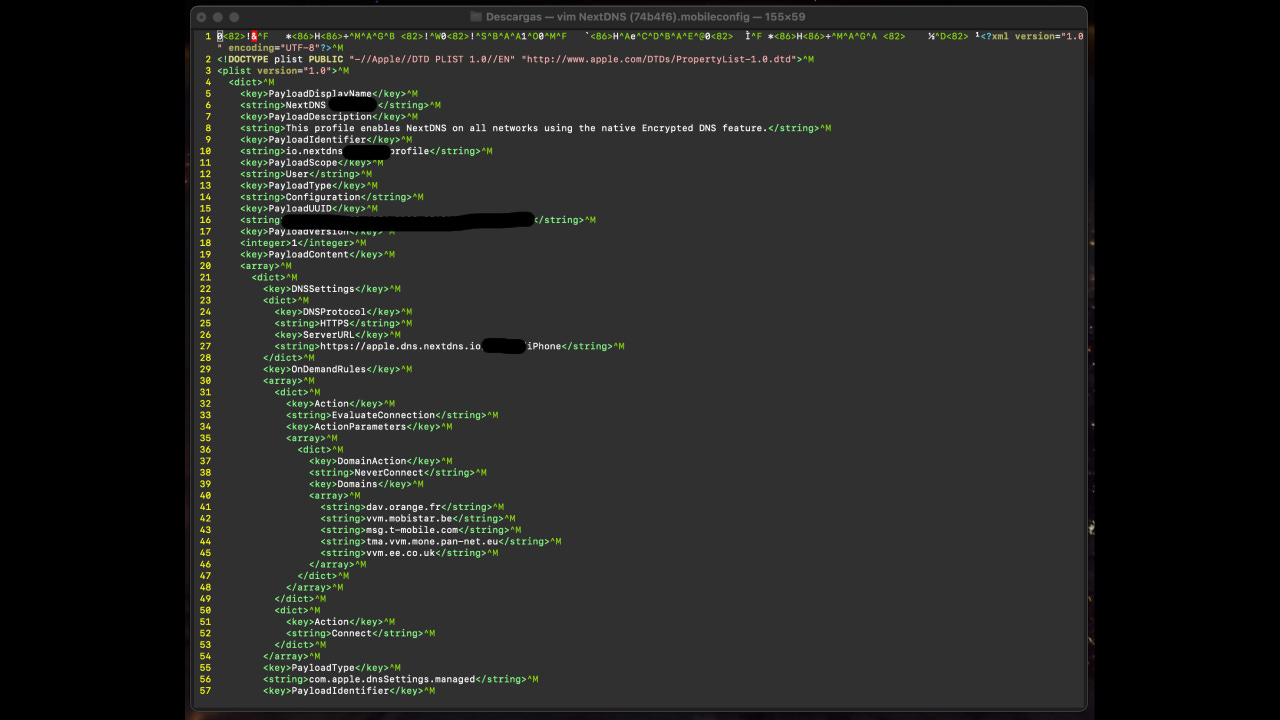The image size is (1280, 720).
Task: Click line number 36 in the gutter
Action: coord(205,450)
